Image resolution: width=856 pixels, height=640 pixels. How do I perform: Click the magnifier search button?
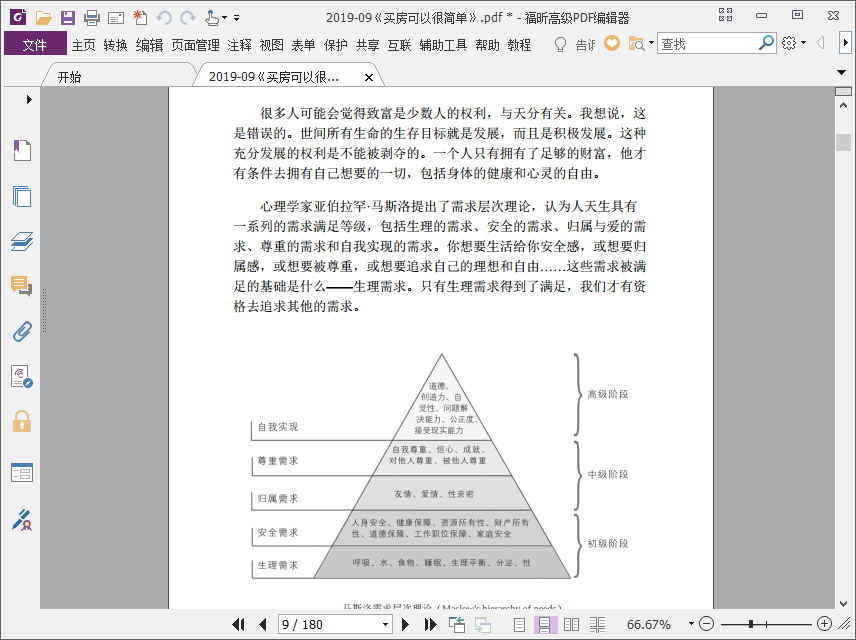[x=766, y=43]
